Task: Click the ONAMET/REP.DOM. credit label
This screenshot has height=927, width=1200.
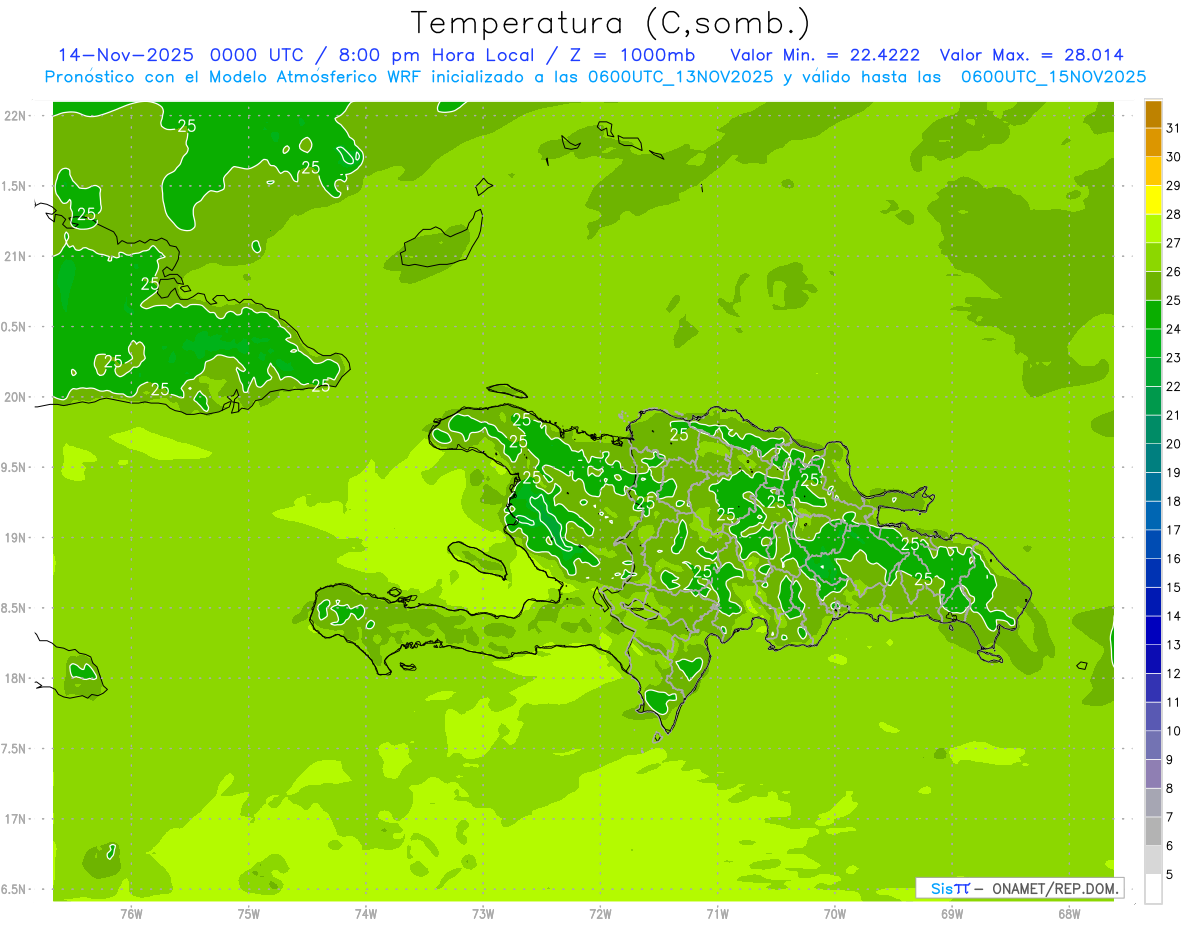Action: [x=1056, y=888]
